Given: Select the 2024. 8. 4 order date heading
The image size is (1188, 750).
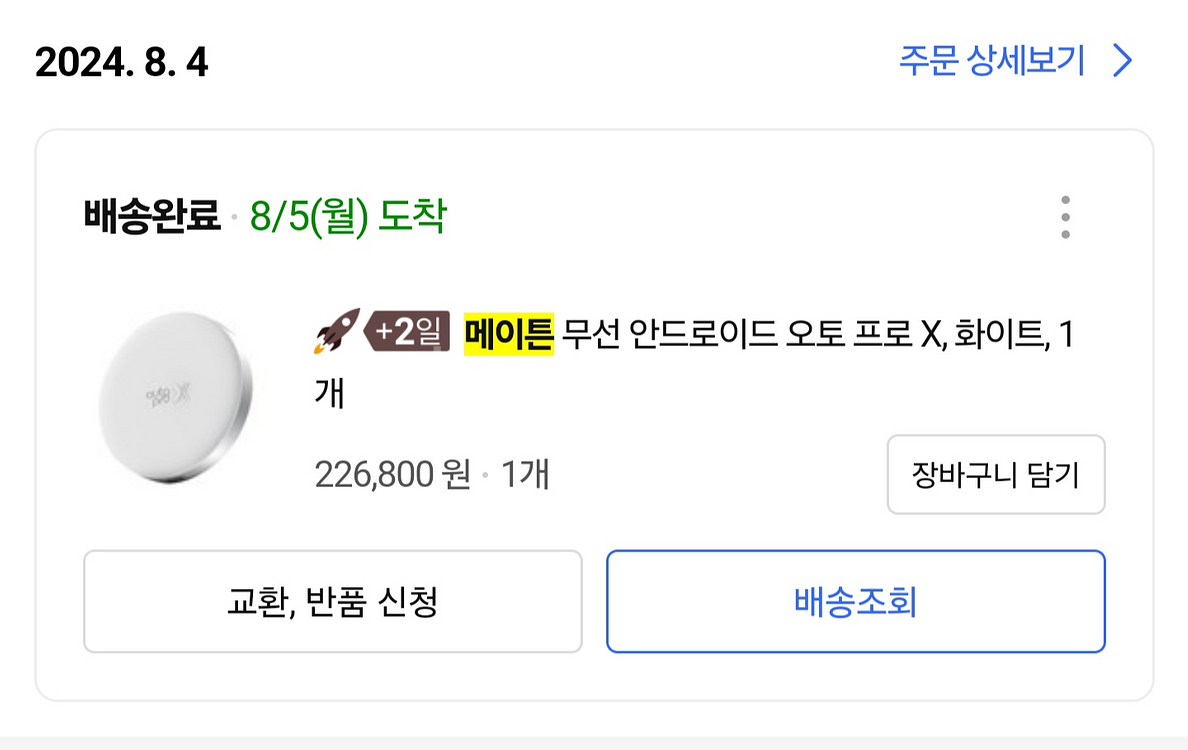Looking at the screenshot, I should pos(121,64).
